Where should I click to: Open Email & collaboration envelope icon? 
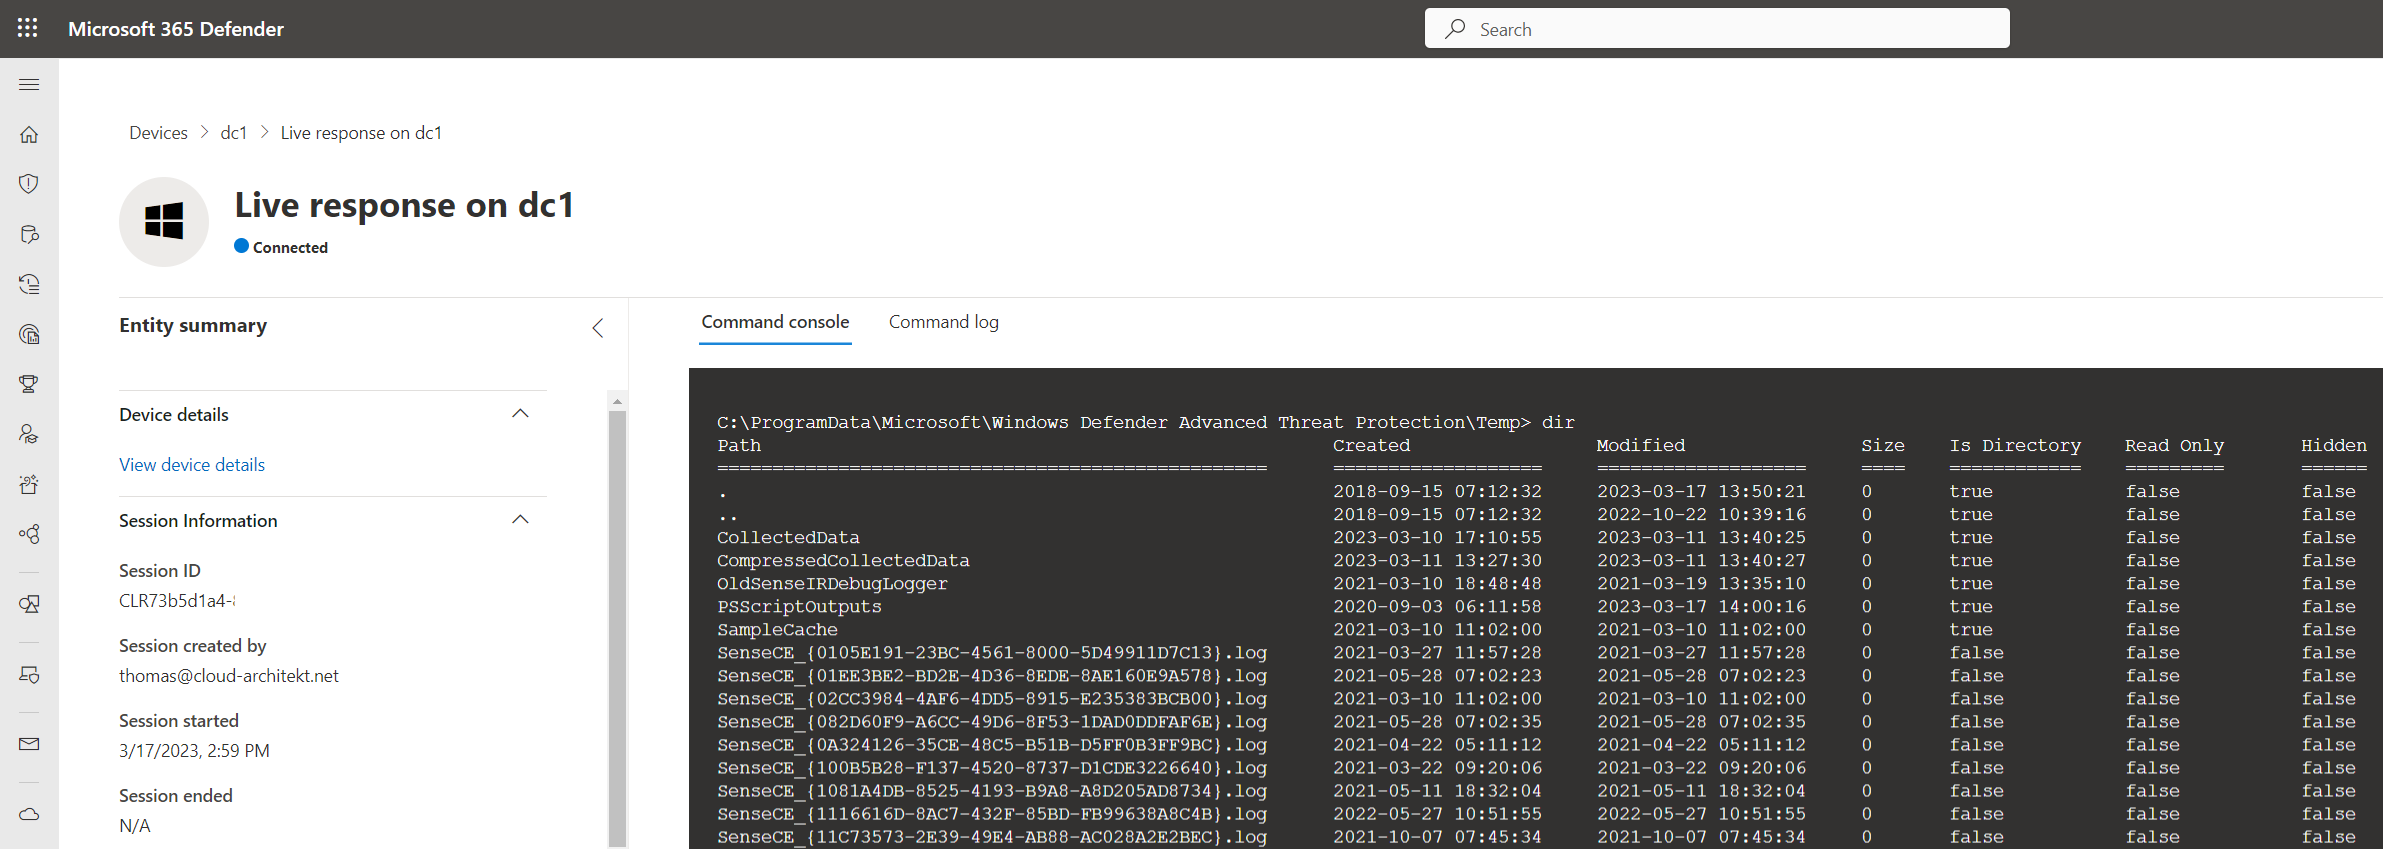coord(29,744)
